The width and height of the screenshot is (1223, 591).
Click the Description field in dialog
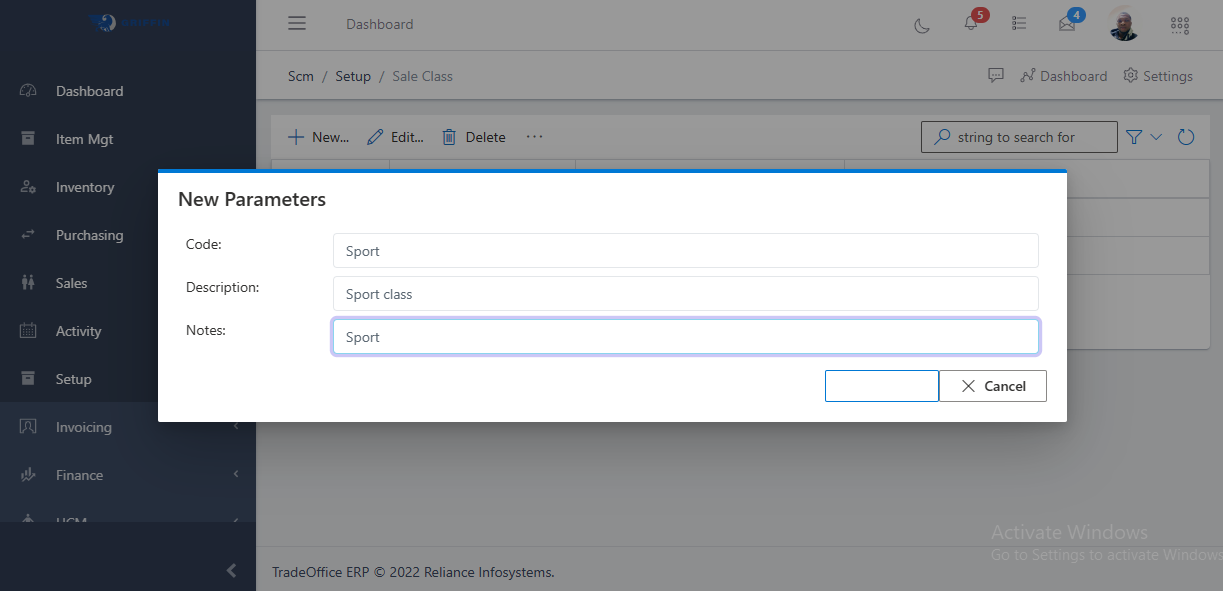point(685,294)
